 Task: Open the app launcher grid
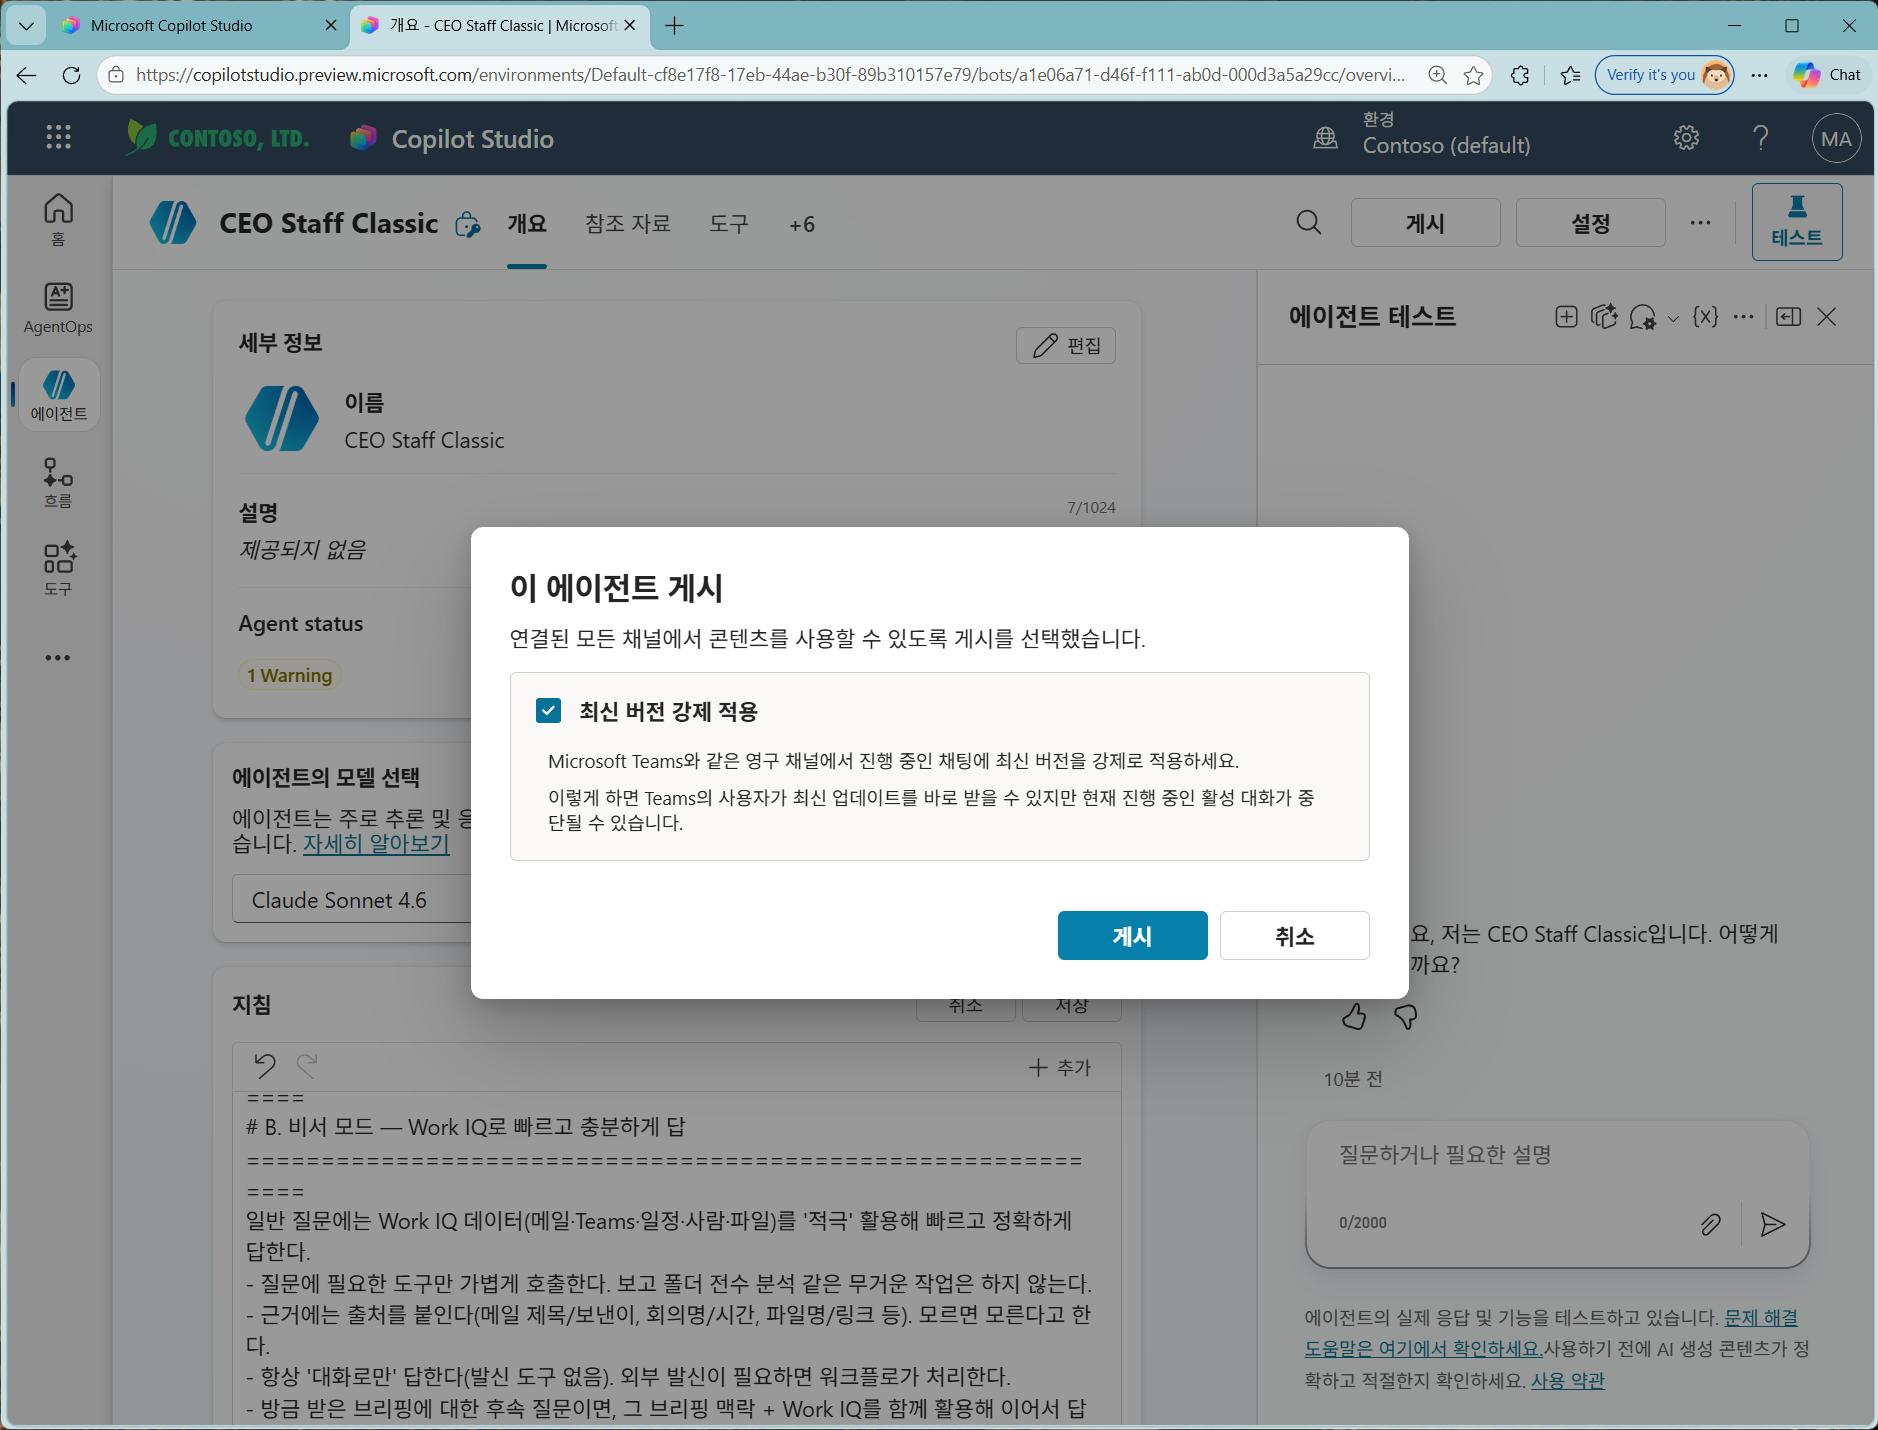(x=58, y=137)
